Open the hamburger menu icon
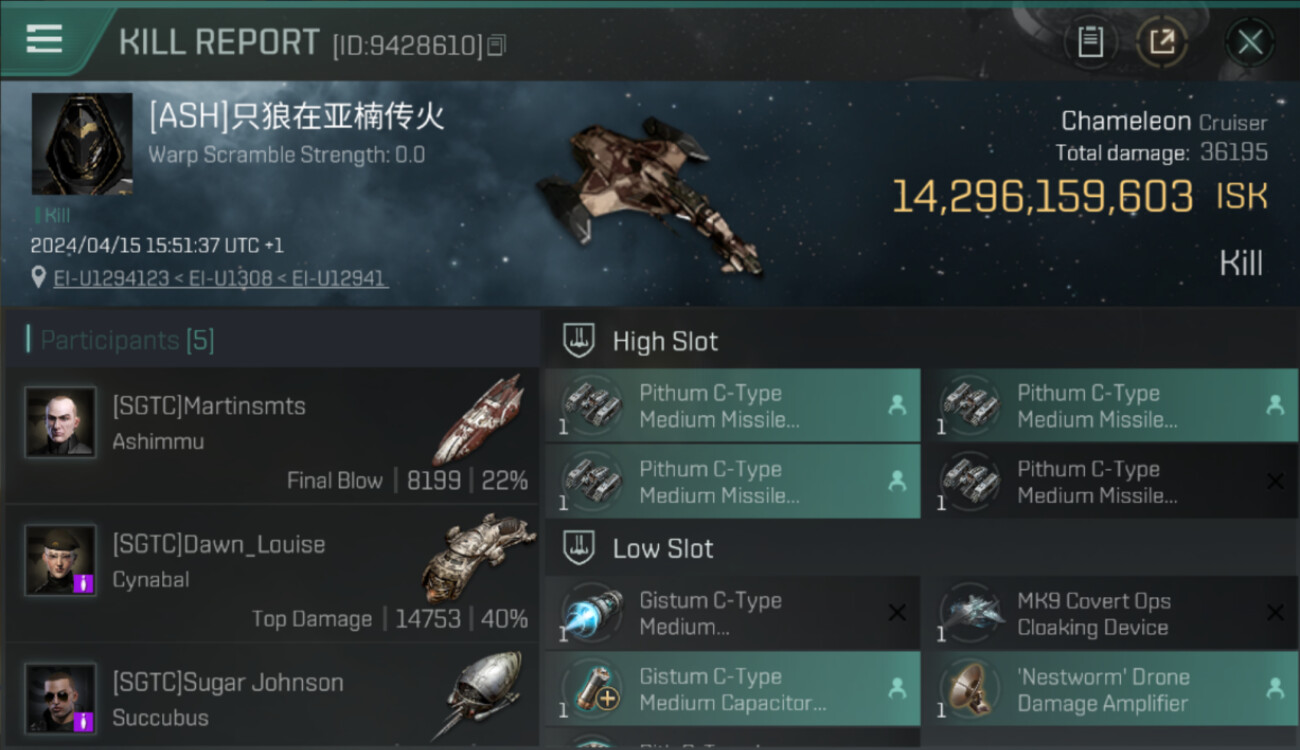 (45, 38)
